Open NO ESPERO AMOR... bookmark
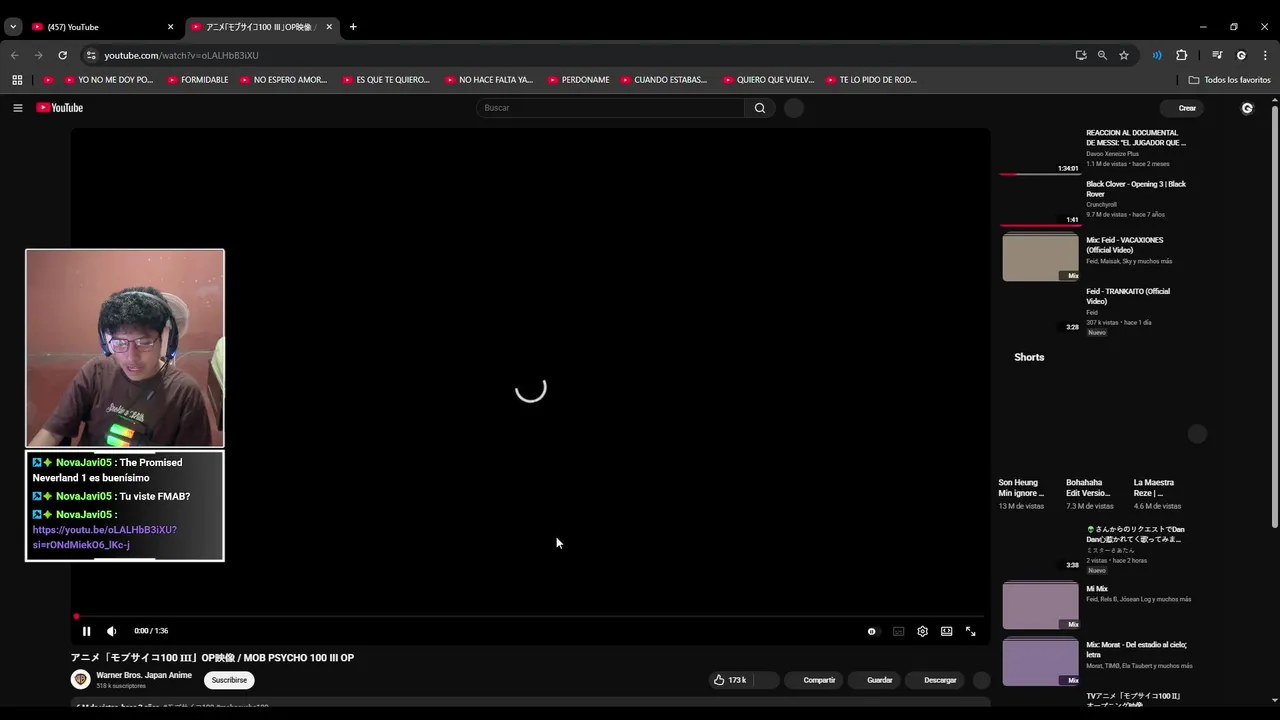The width and height of the screenshot is (1280, 720). click(283, 80)
